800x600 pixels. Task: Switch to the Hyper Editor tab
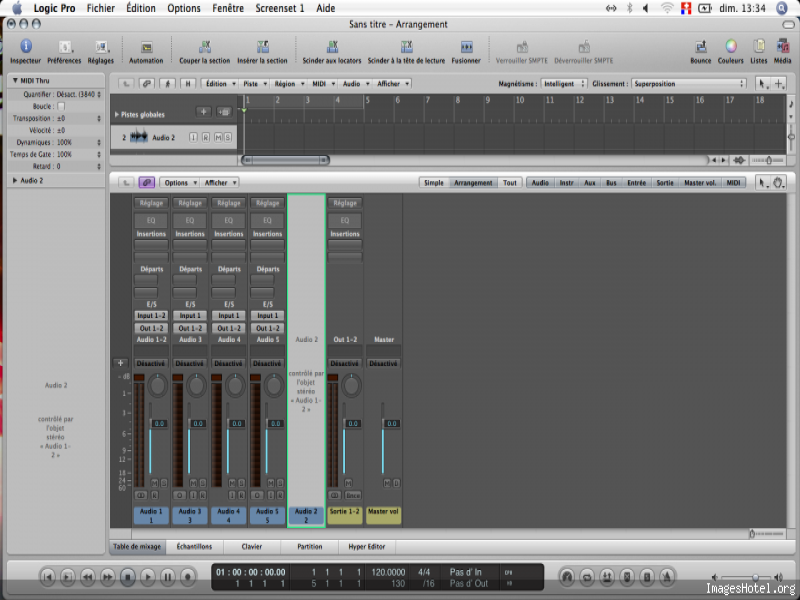(367, 546)
